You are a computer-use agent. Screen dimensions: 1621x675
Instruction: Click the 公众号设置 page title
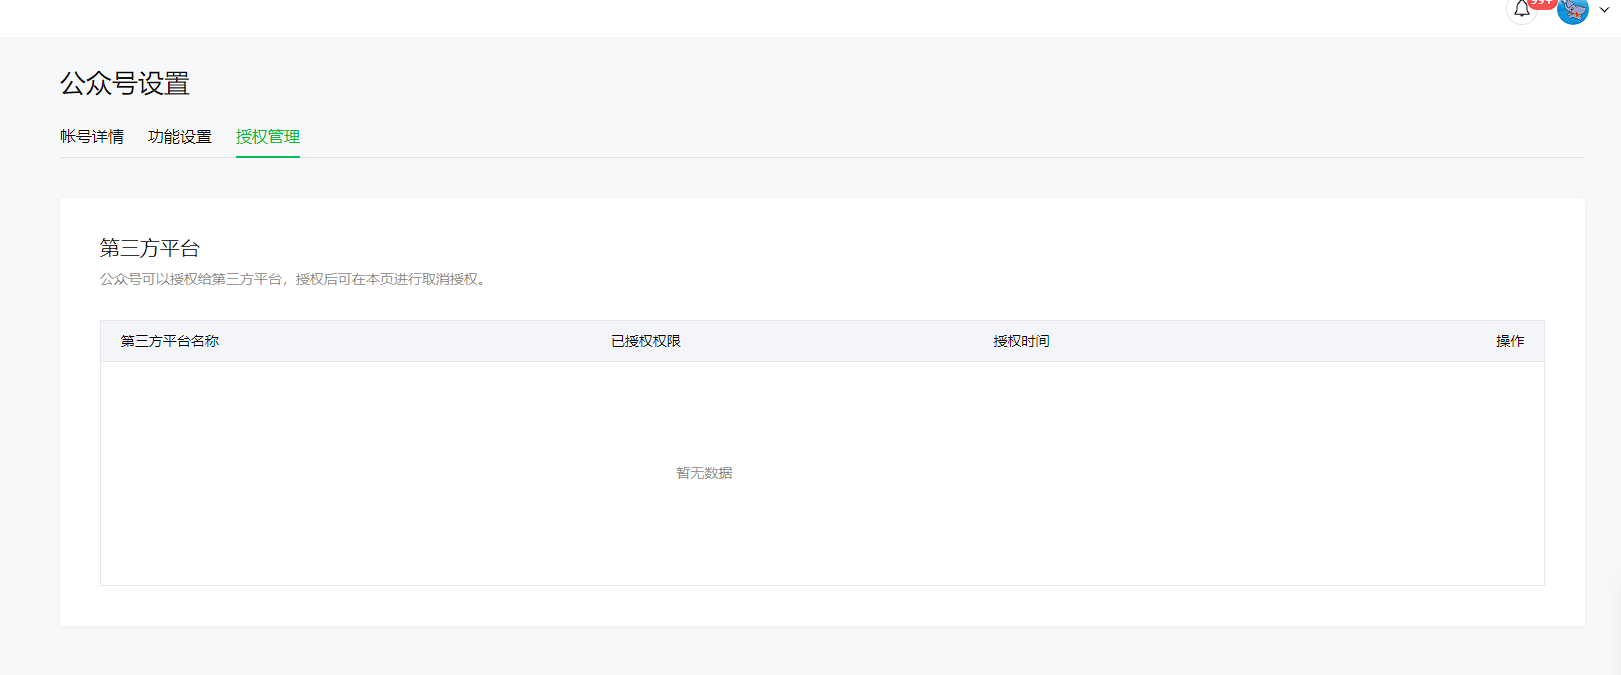pos(125,83)
